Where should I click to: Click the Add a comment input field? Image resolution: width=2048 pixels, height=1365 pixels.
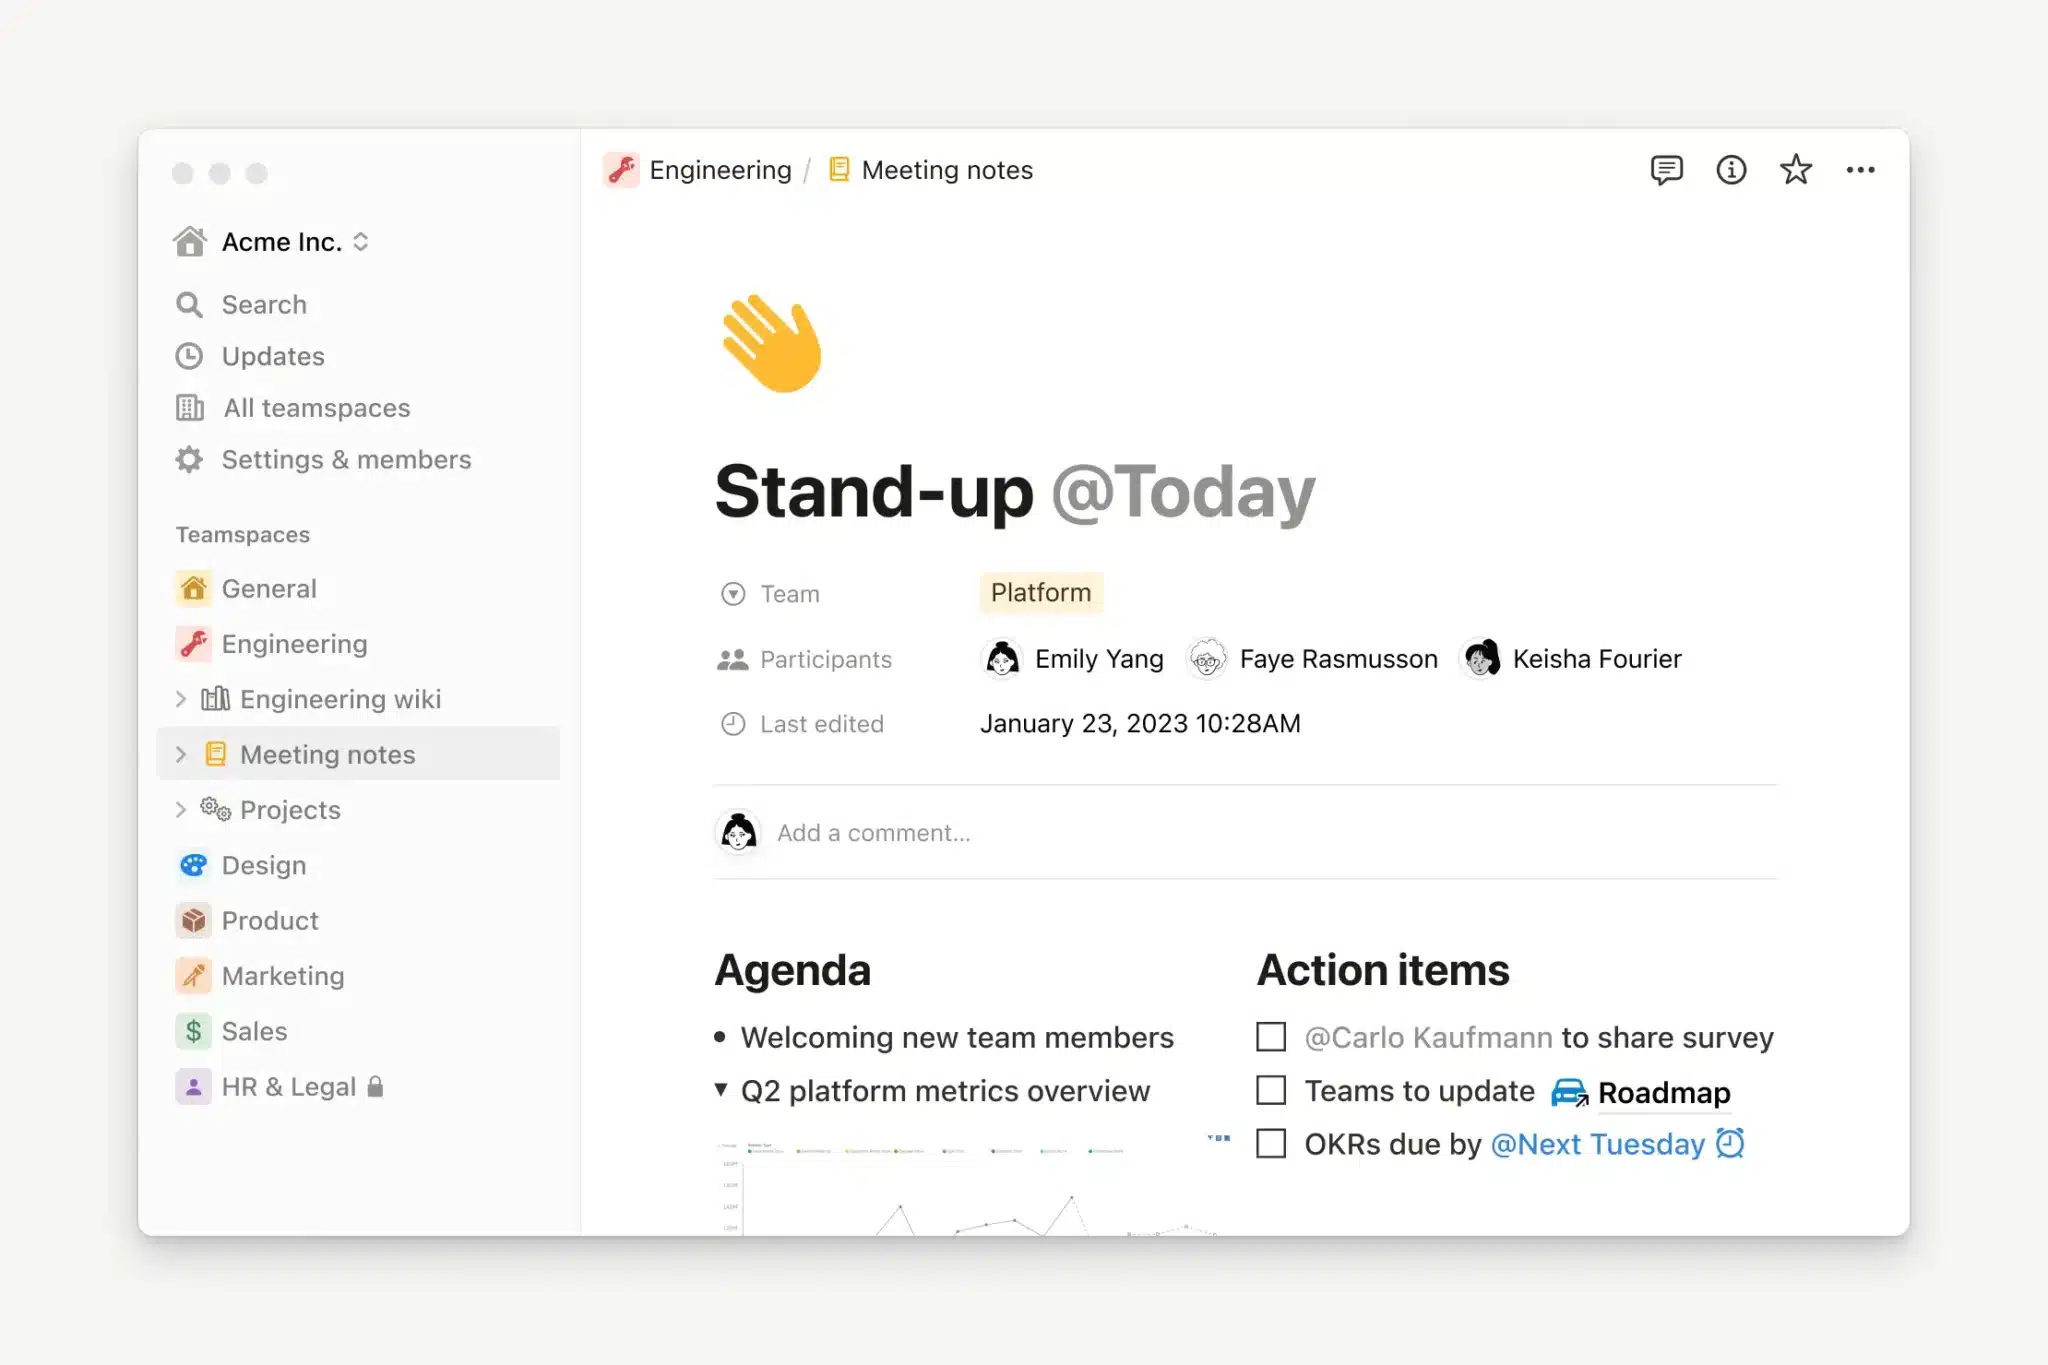click(872, 832)
